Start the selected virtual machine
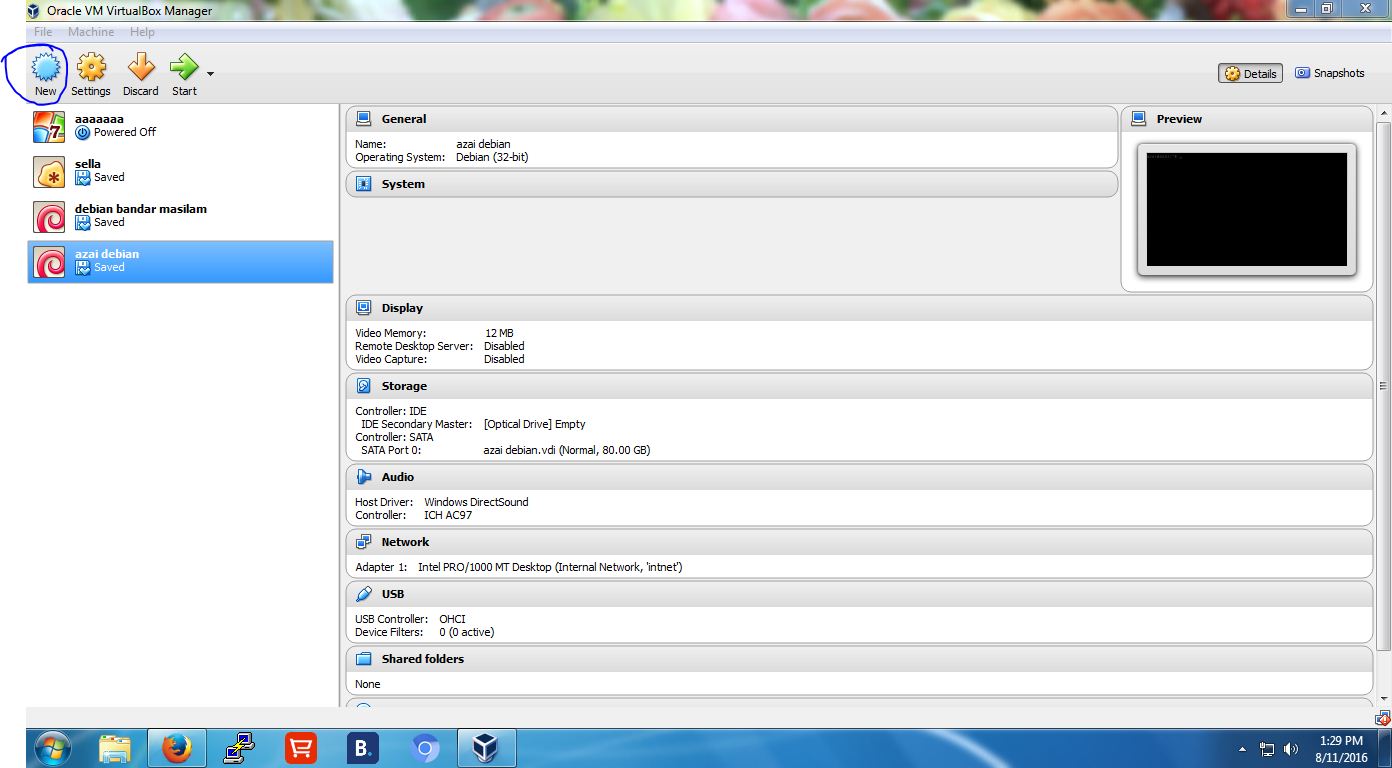 pyautogui.click(x=183, y=68)
